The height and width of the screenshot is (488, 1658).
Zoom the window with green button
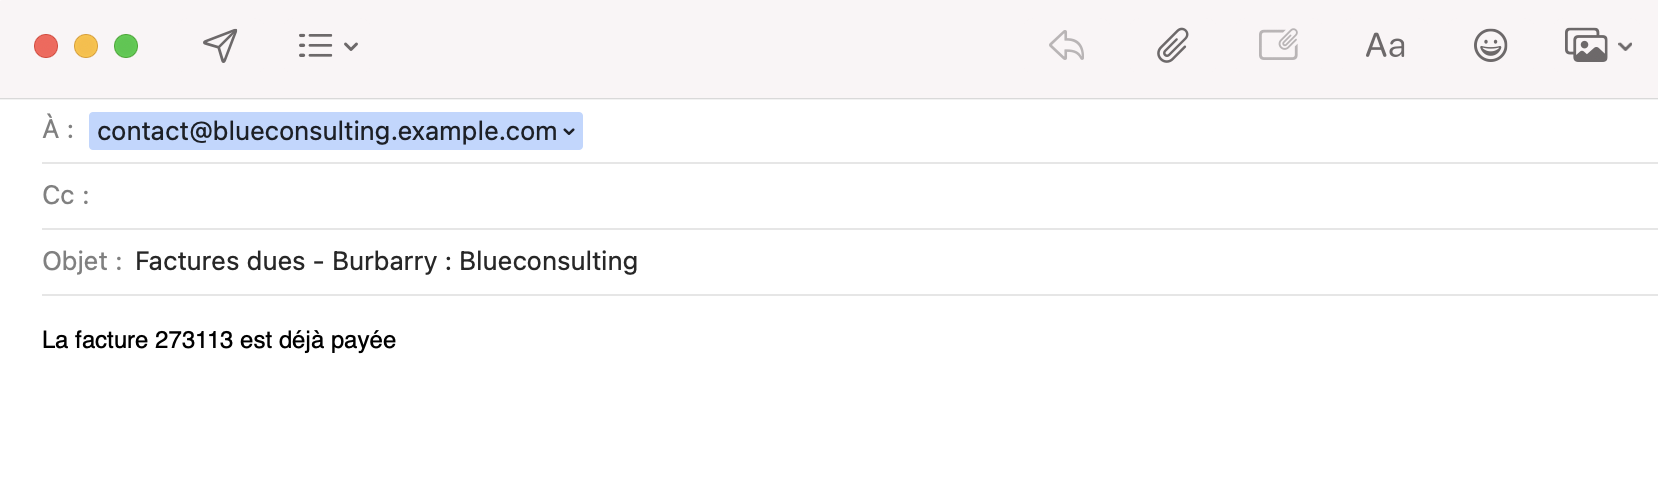click(x=126, y=46)
